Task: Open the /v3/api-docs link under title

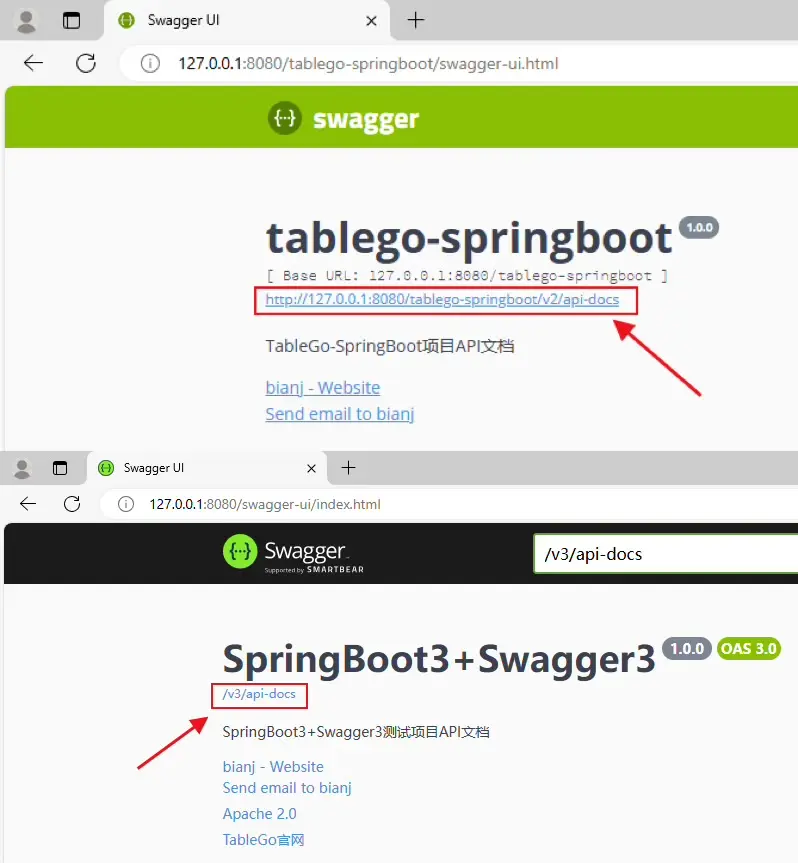Action: point(259,694)
